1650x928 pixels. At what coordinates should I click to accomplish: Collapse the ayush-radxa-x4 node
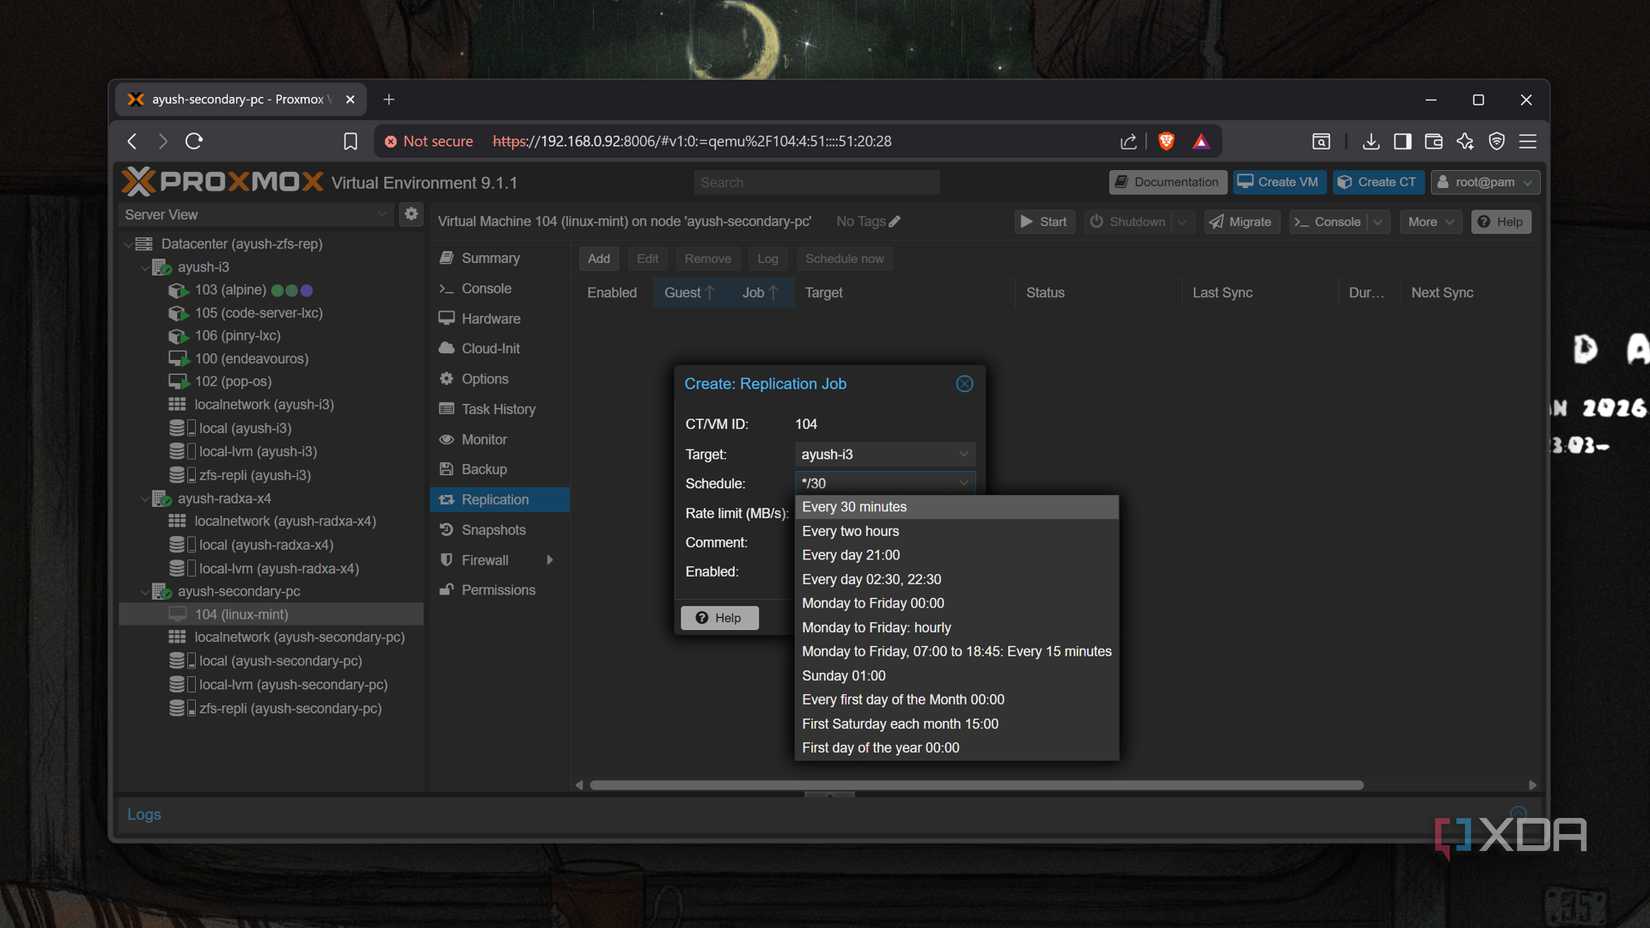point(145,498)
